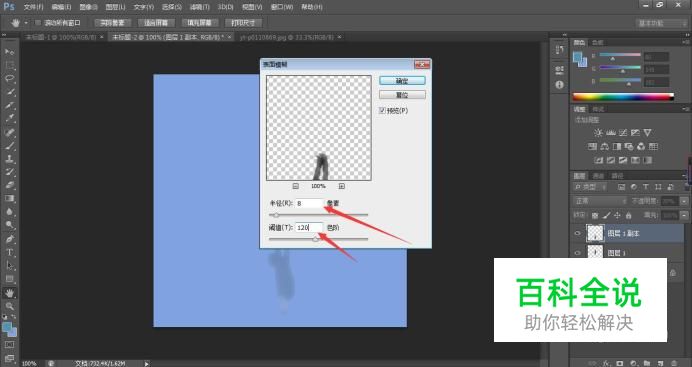This screenshot has width=692, height=367.
Task: Confirm Surface Blur with 确定 button
Action: pyautogui.click(x=402, y=81)
